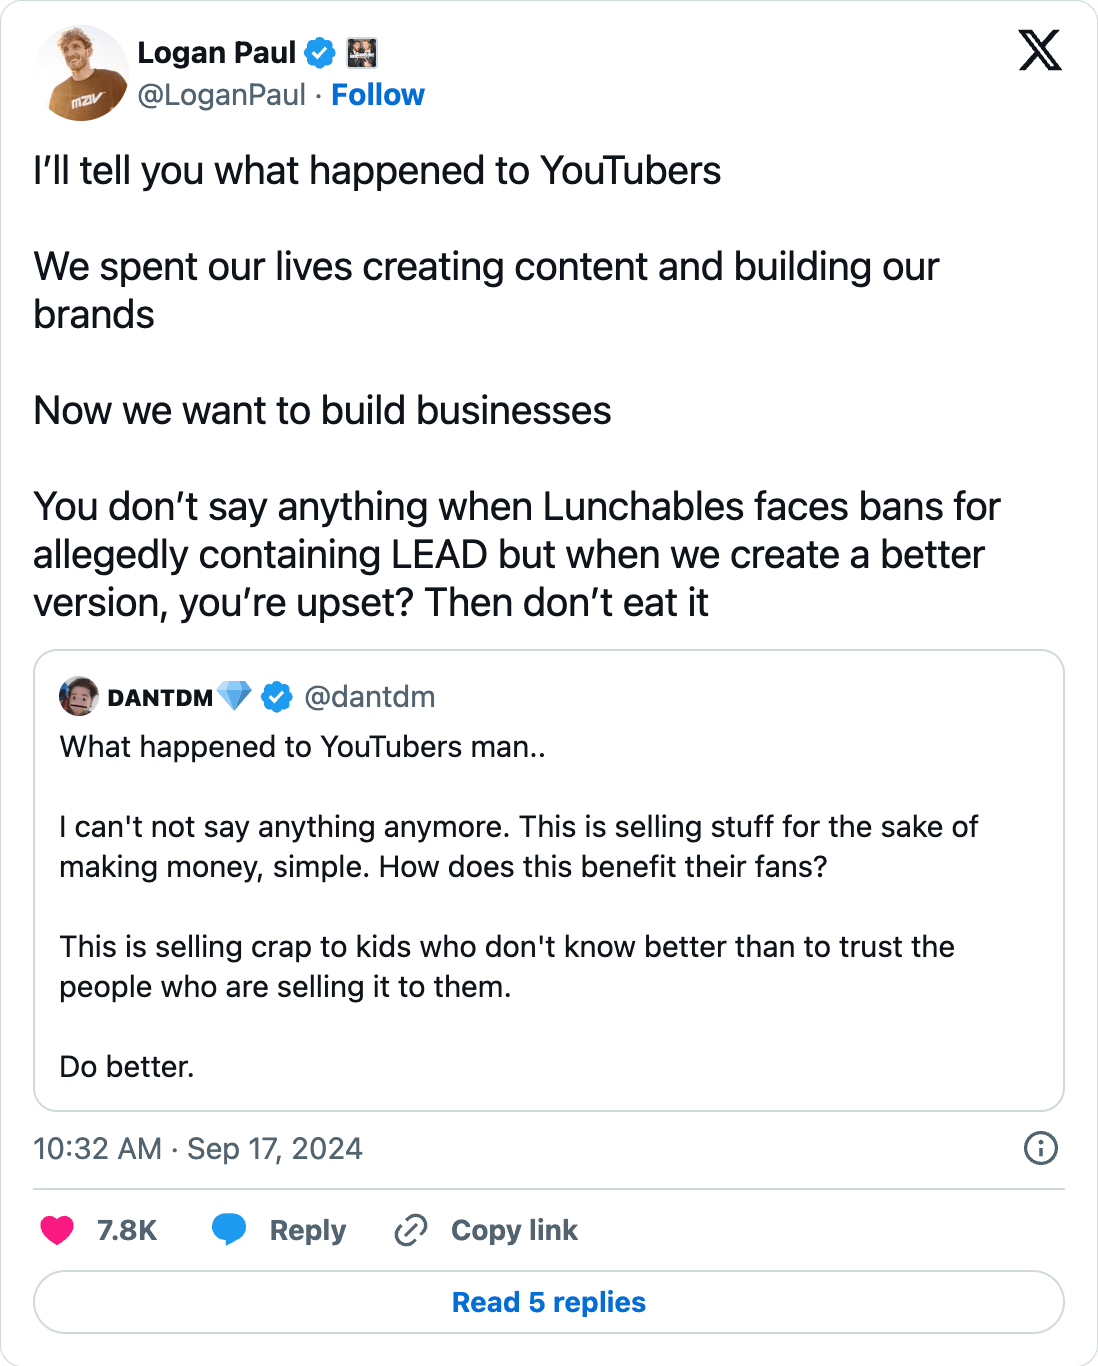Open the info icon next to the timestamp

click(1040, 1150)
